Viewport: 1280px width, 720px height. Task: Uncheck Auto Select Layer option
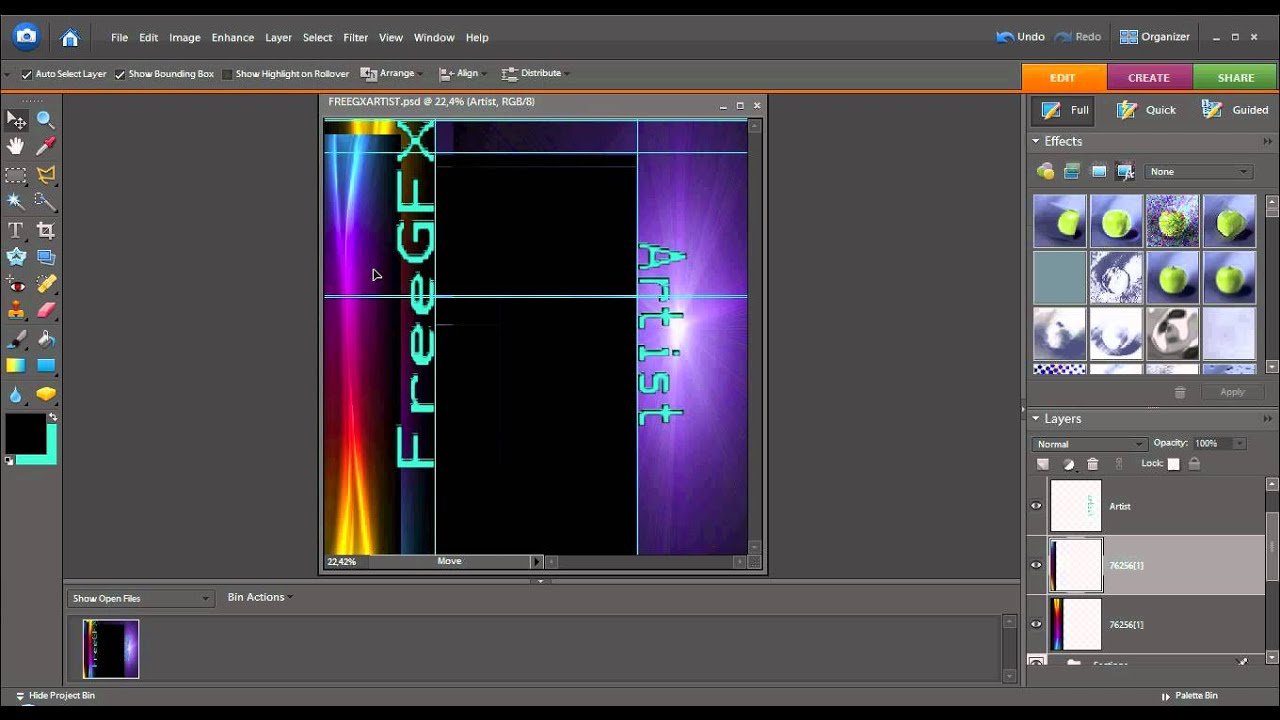coord(27,74)
